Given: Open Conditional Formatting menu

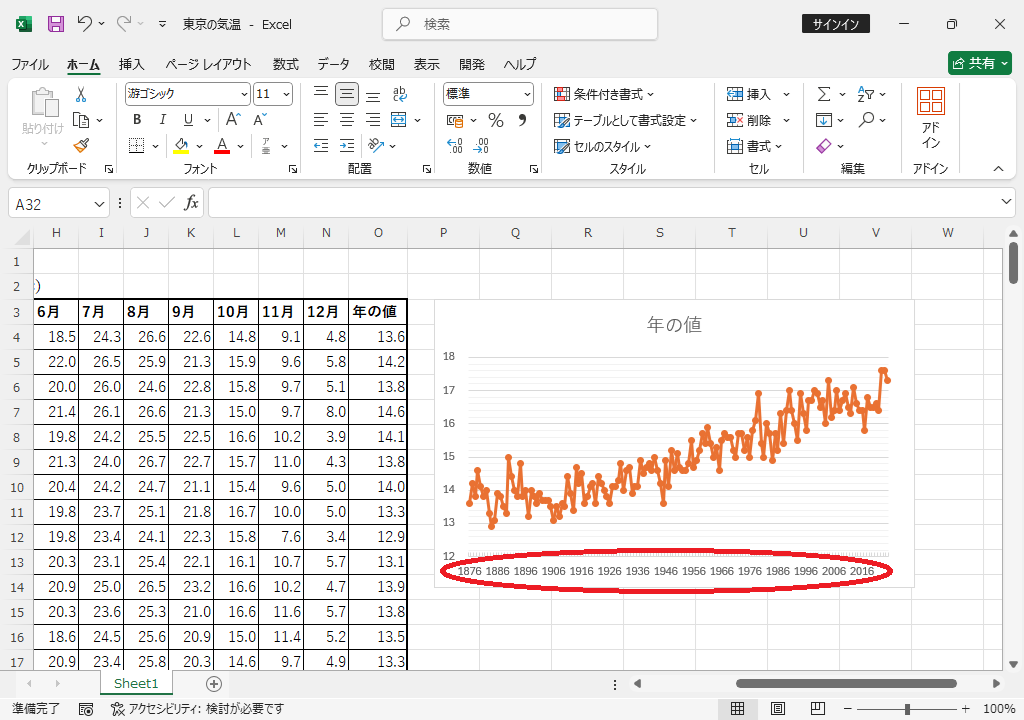Looking at the screenshot, I should coord(603,94).
